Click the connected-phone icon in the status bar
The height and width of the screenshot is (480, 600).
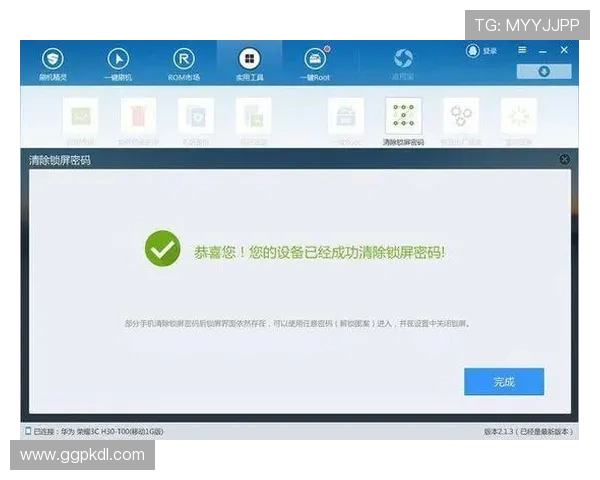pyautogui.click(x=28, y=431)
